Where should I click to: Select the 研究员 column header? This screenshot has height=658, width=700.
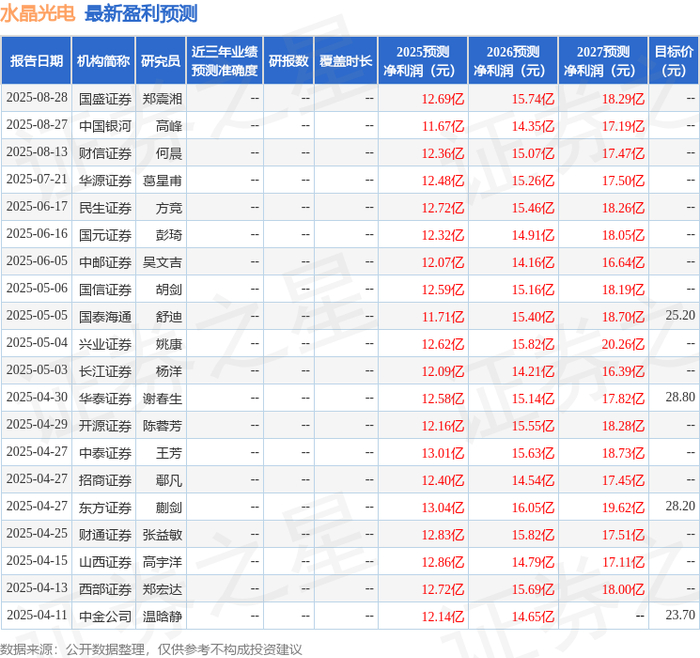161,61
